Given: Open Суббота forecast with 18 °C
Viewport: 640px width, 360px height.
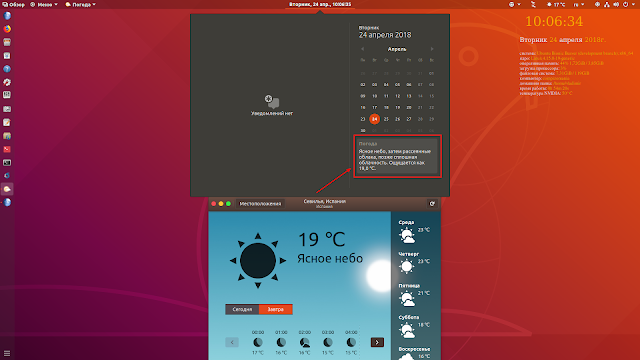Looking at the screenshot, I should [x=414, y=327].
